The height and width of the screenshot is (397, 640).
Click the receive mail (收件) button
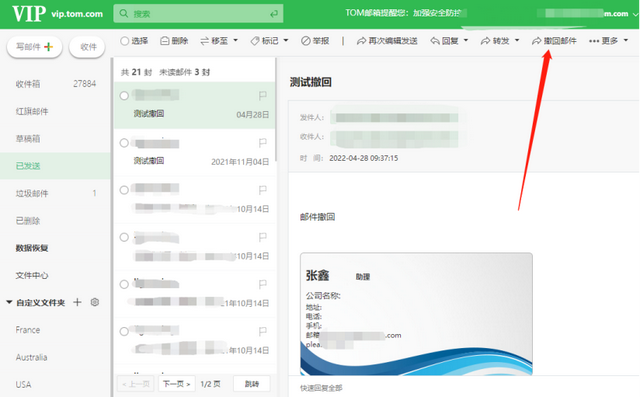coord(87,47)
